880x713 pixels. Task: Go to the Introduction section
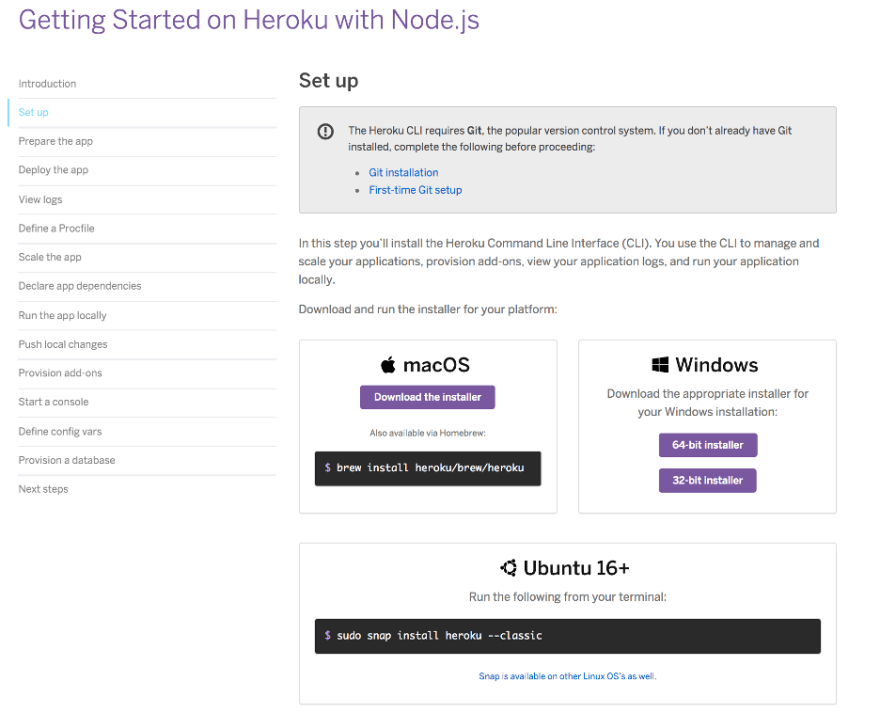pyautogui.click(x=47, y=84)
